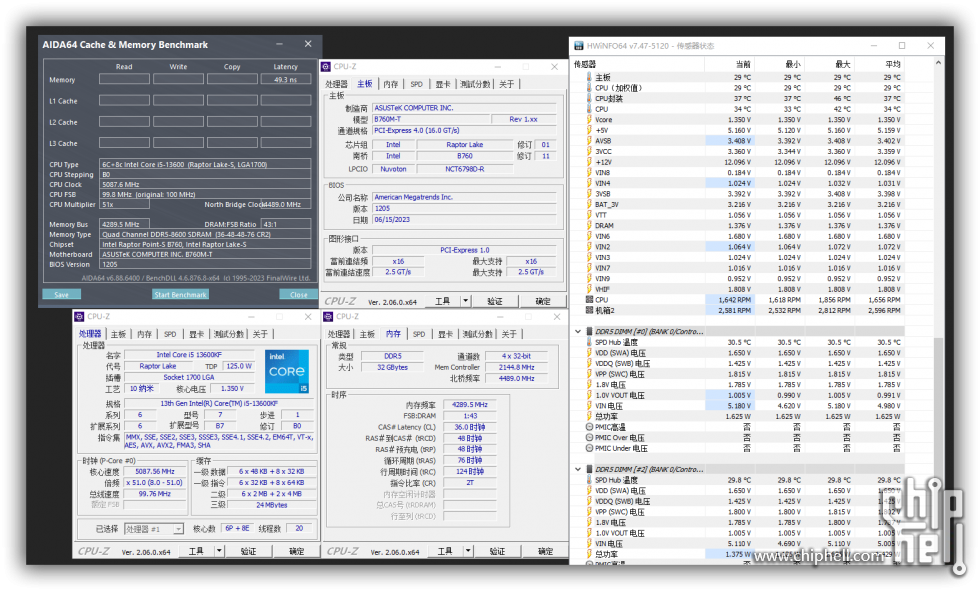980x591 pixels.
Task: Click Start Benchmark in AIDA64 window
Action: 181,294
